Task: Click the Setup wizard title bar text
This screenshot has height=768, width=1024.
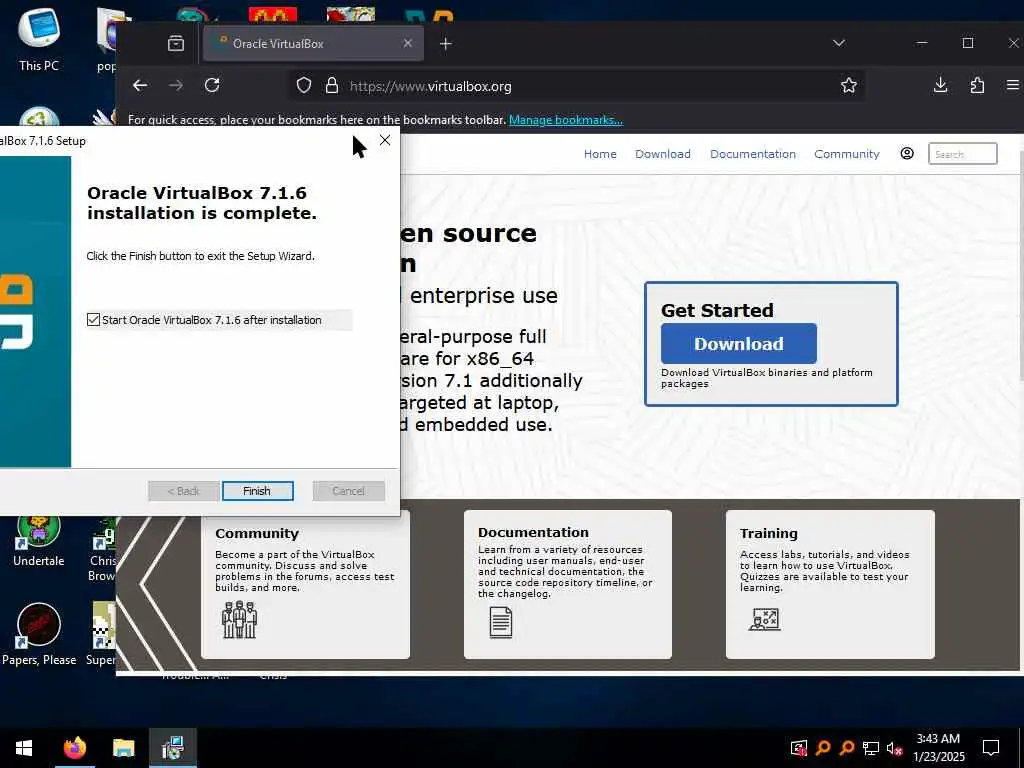Action: click(43, 140)
